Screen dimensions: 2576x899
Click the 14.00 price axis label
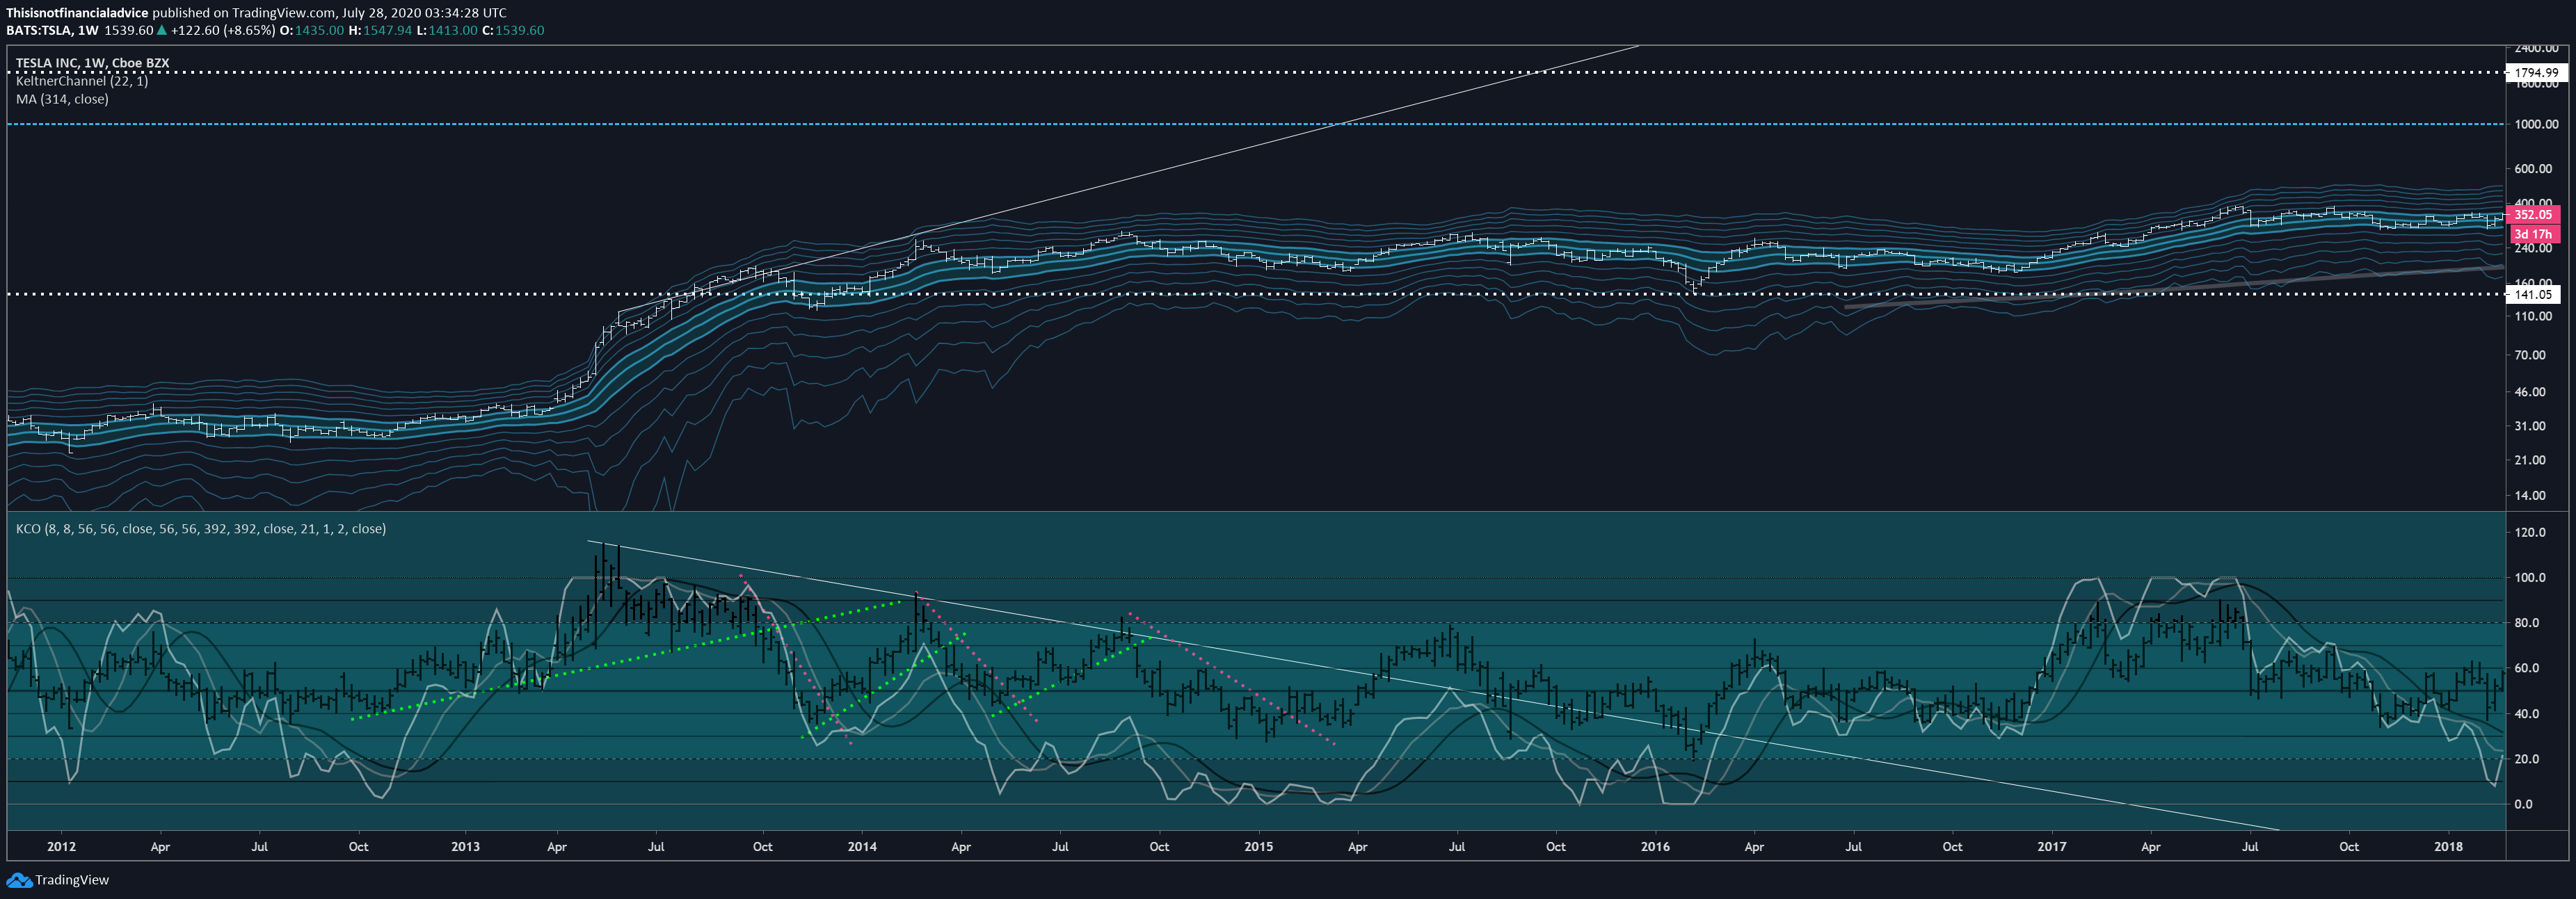point(2530,495)
